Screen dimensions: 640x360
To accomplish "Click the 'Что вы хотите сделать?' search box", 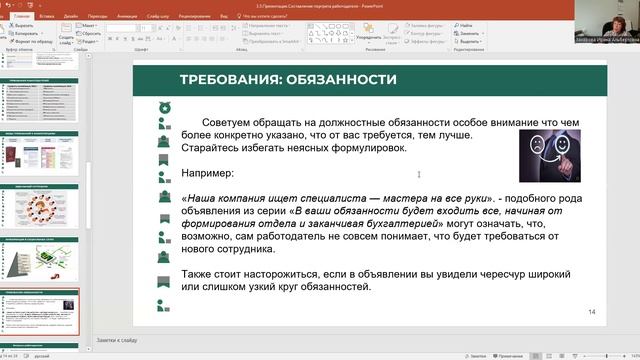I will (262, 16).
